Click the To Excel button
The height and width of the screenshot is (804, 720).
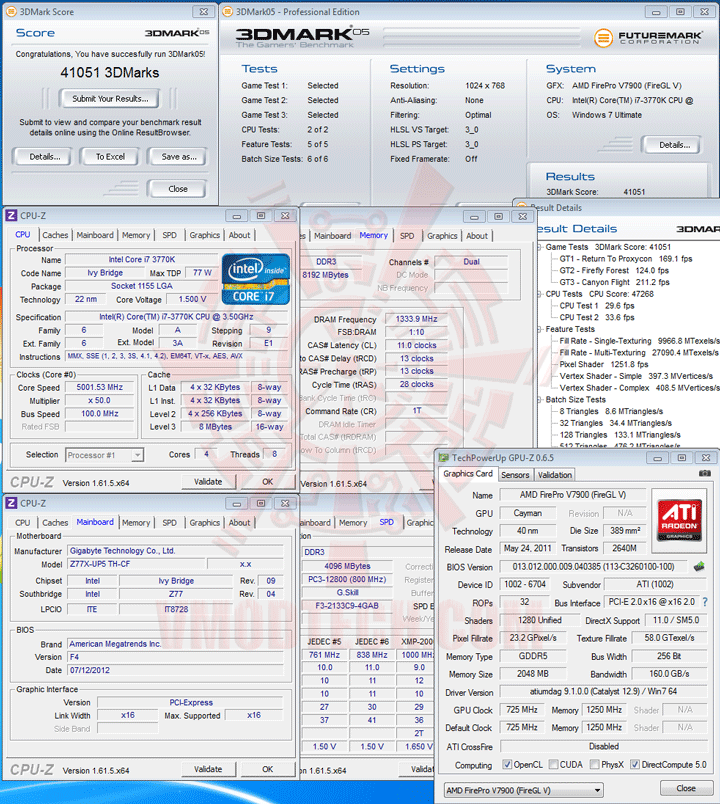point(110,157)
